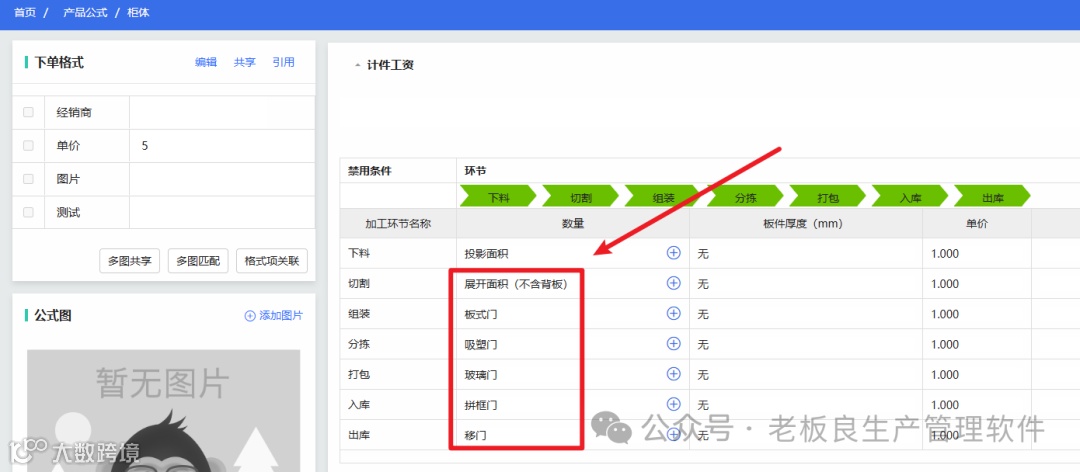Click the 加工环节名称 column header
Screen dimensions: 1080x472
tap(398, 223)
